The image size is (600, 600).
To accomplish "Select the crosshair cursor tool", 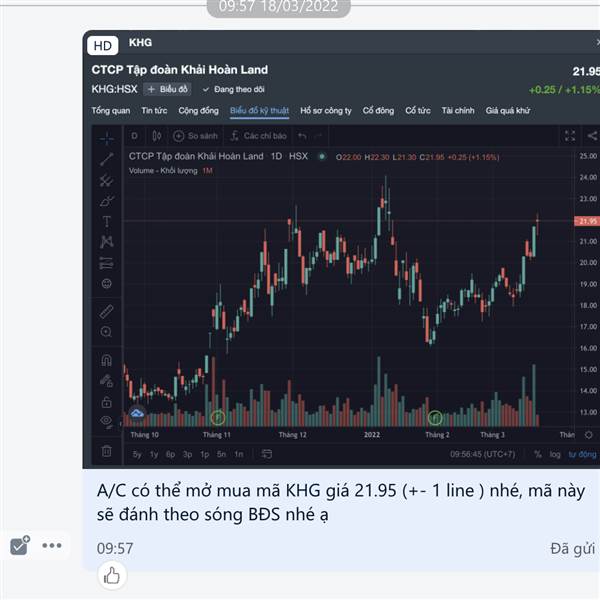I will pyautogui.click(x=107, y=139).
